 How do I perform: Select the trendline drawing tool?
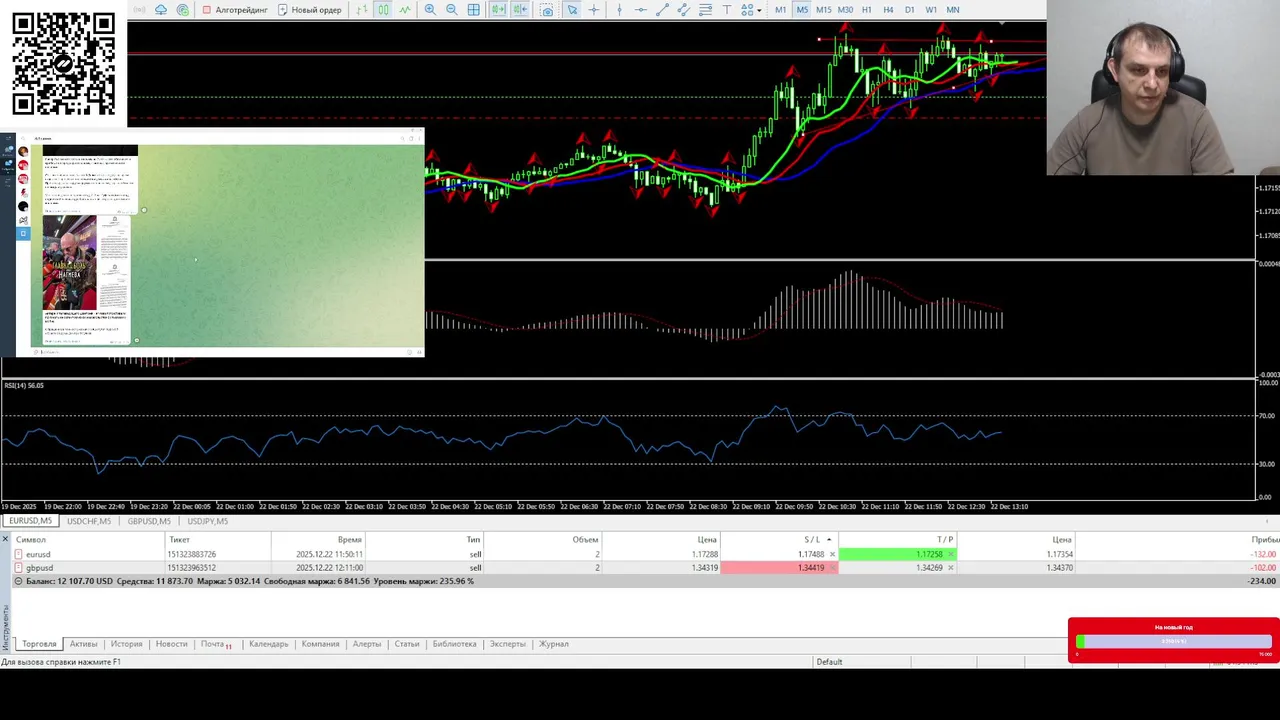663,9
